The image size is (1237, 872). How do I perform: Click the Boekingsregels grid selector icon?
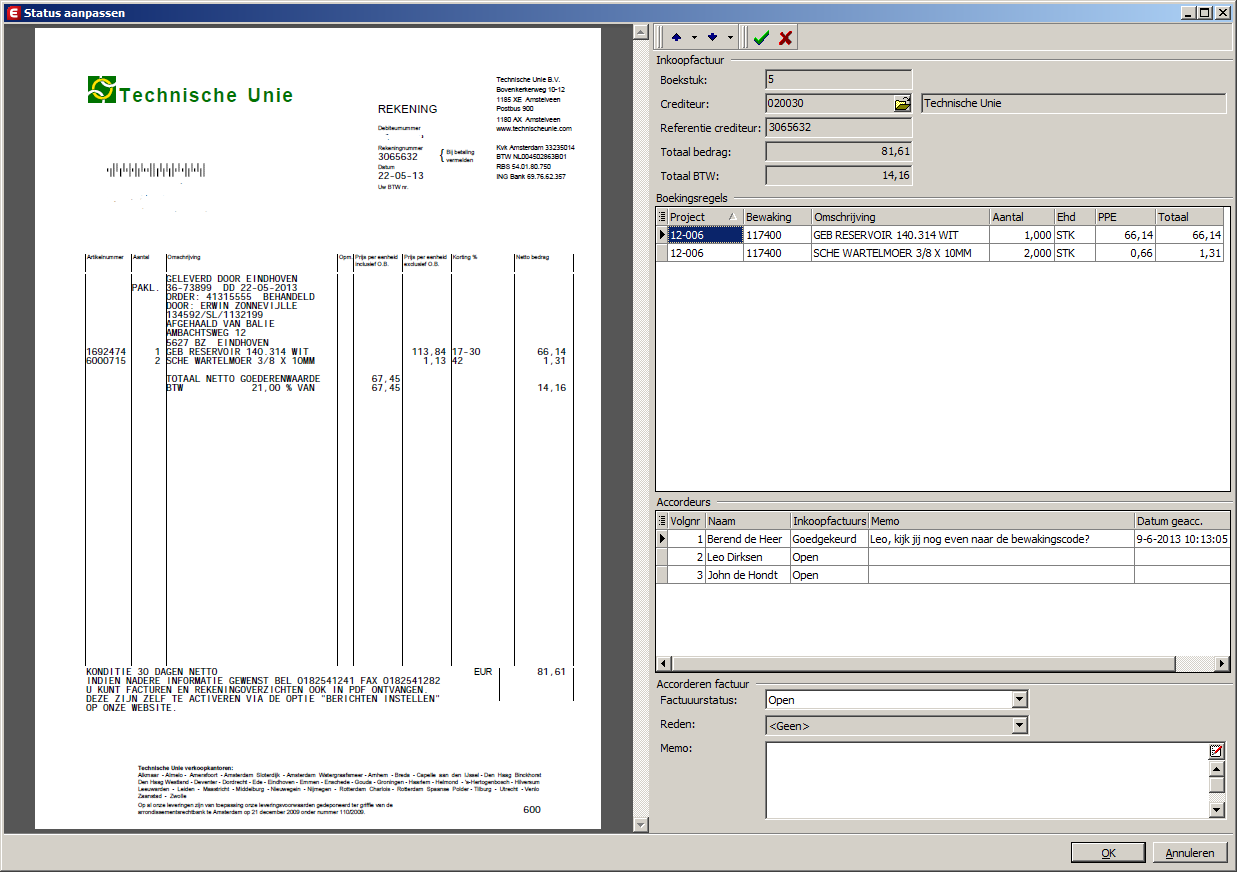[x=661, y=217]
